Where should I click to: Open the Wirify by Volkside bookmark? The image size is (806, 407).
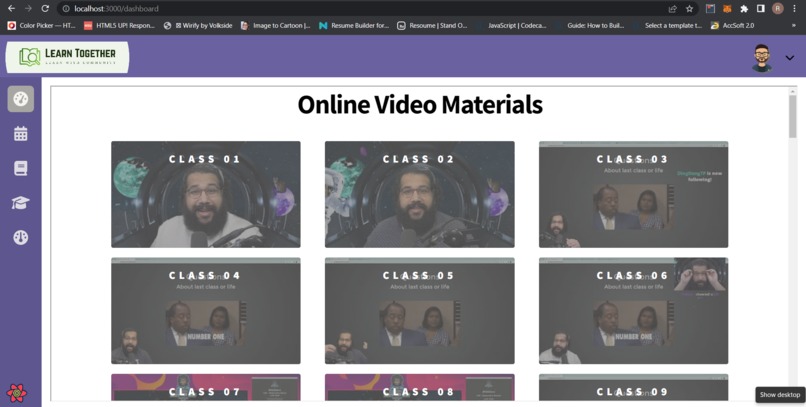point(198,25)
